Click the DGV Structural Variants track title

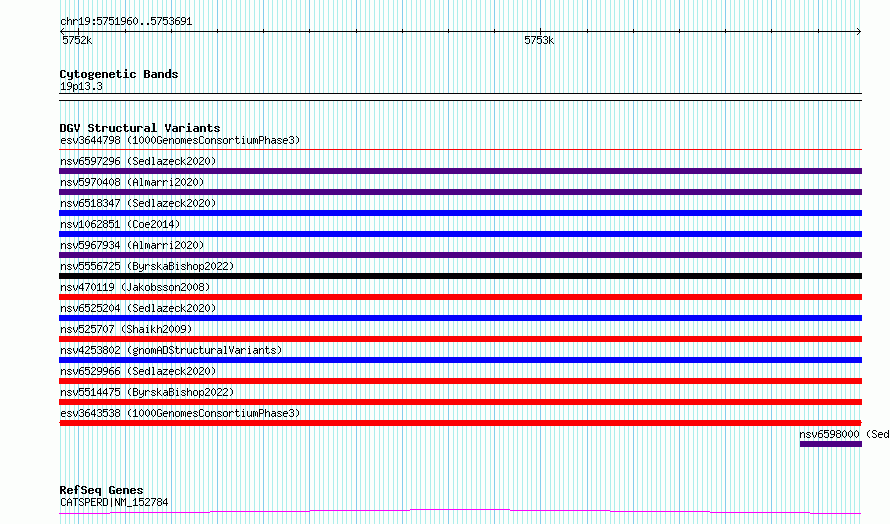tap(140, 128)
